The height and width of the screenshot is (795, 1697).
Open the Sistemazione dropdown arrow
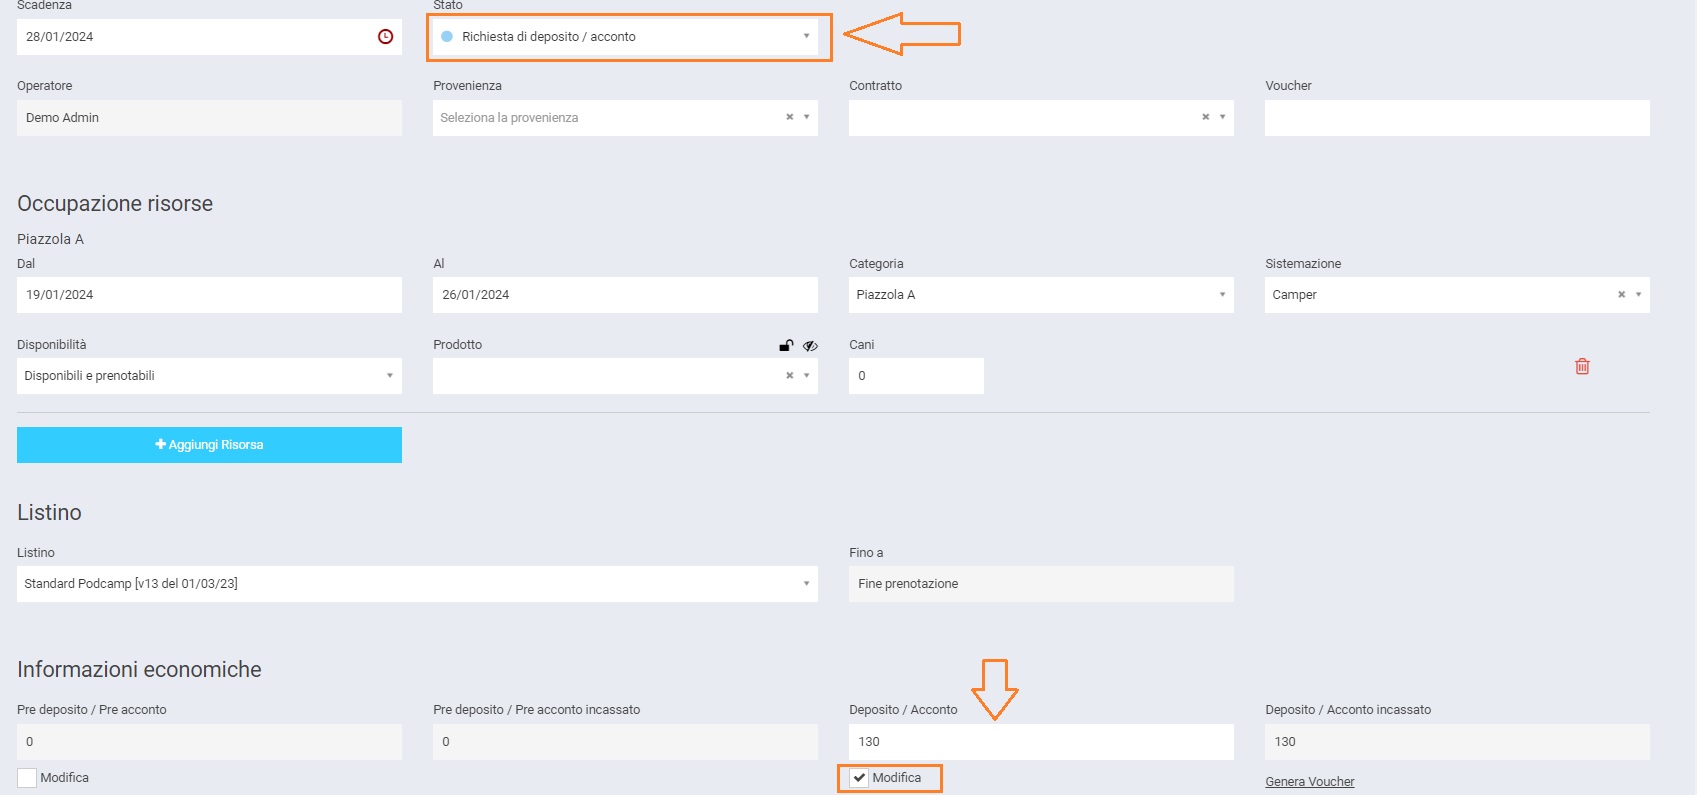[x=1638, y=295]
